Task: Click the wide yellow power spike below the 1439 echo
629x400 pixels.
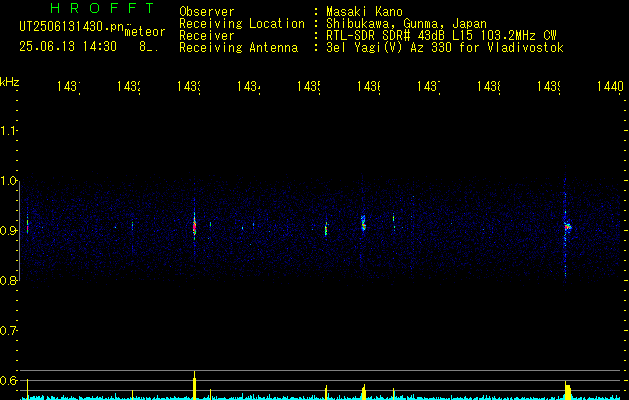Action: coord(568,391)
